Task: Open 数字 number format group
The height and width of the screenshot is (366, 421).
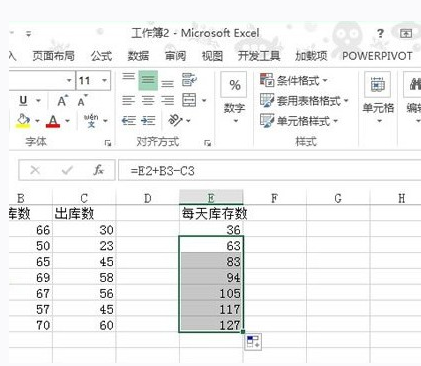Action: 234,98
